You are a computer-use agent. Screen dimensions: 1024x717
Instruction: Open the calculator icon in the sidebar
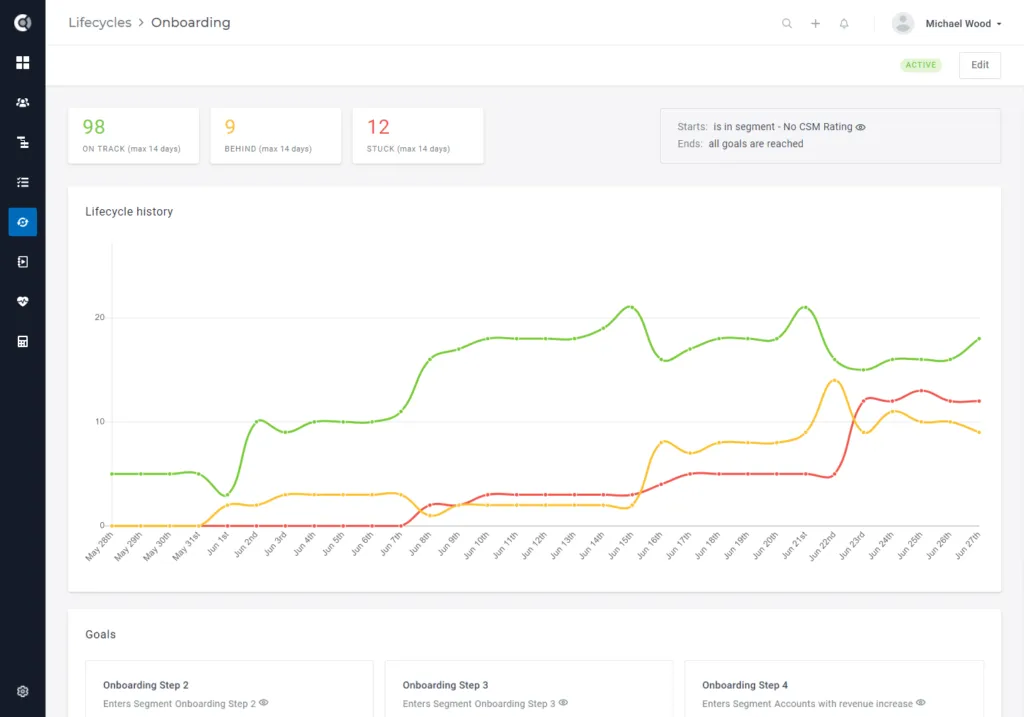(22, 342)
